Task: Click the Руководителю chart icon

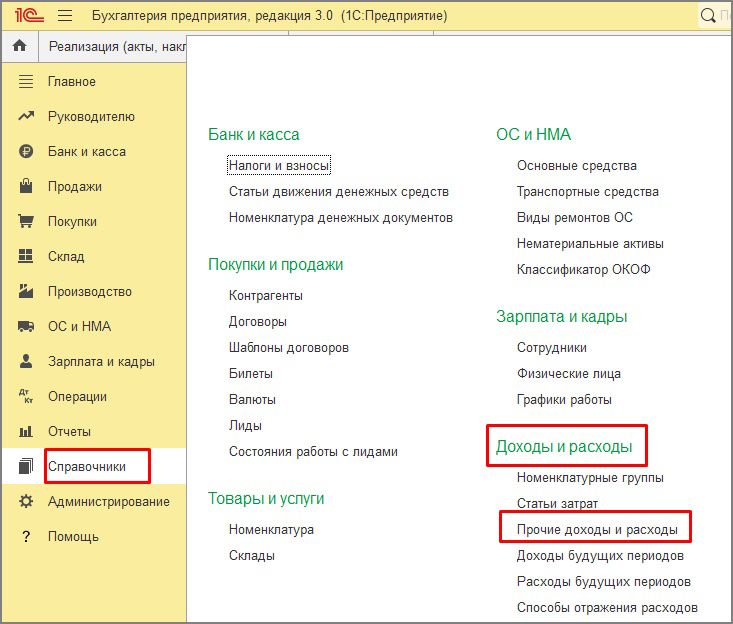Action: [26, 116]
